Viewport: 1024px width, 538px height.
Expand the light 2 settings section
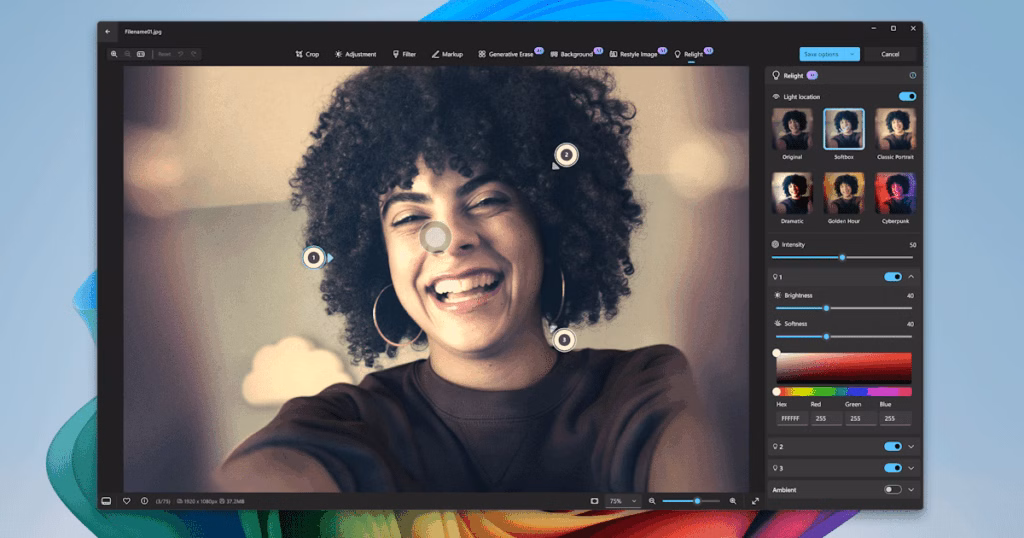(x=911, y=446)
